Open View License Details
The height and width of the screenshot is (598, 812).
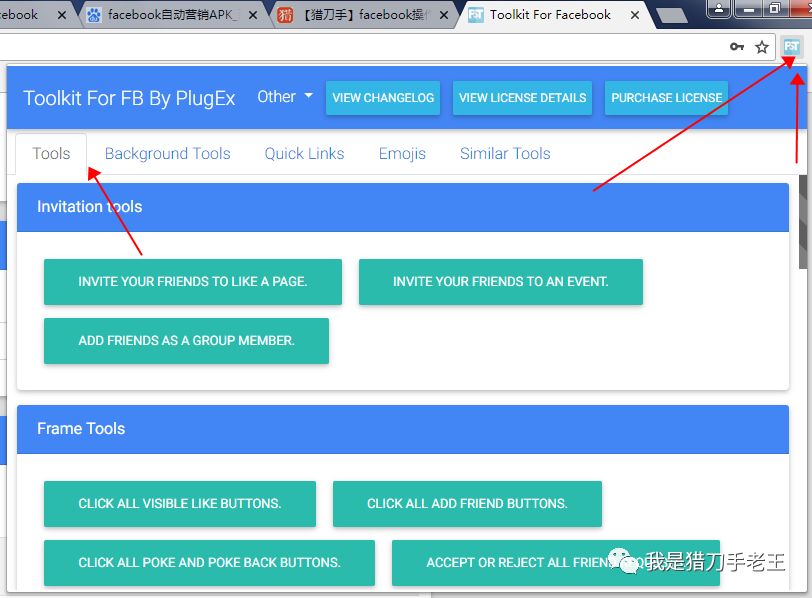point(523,98)
